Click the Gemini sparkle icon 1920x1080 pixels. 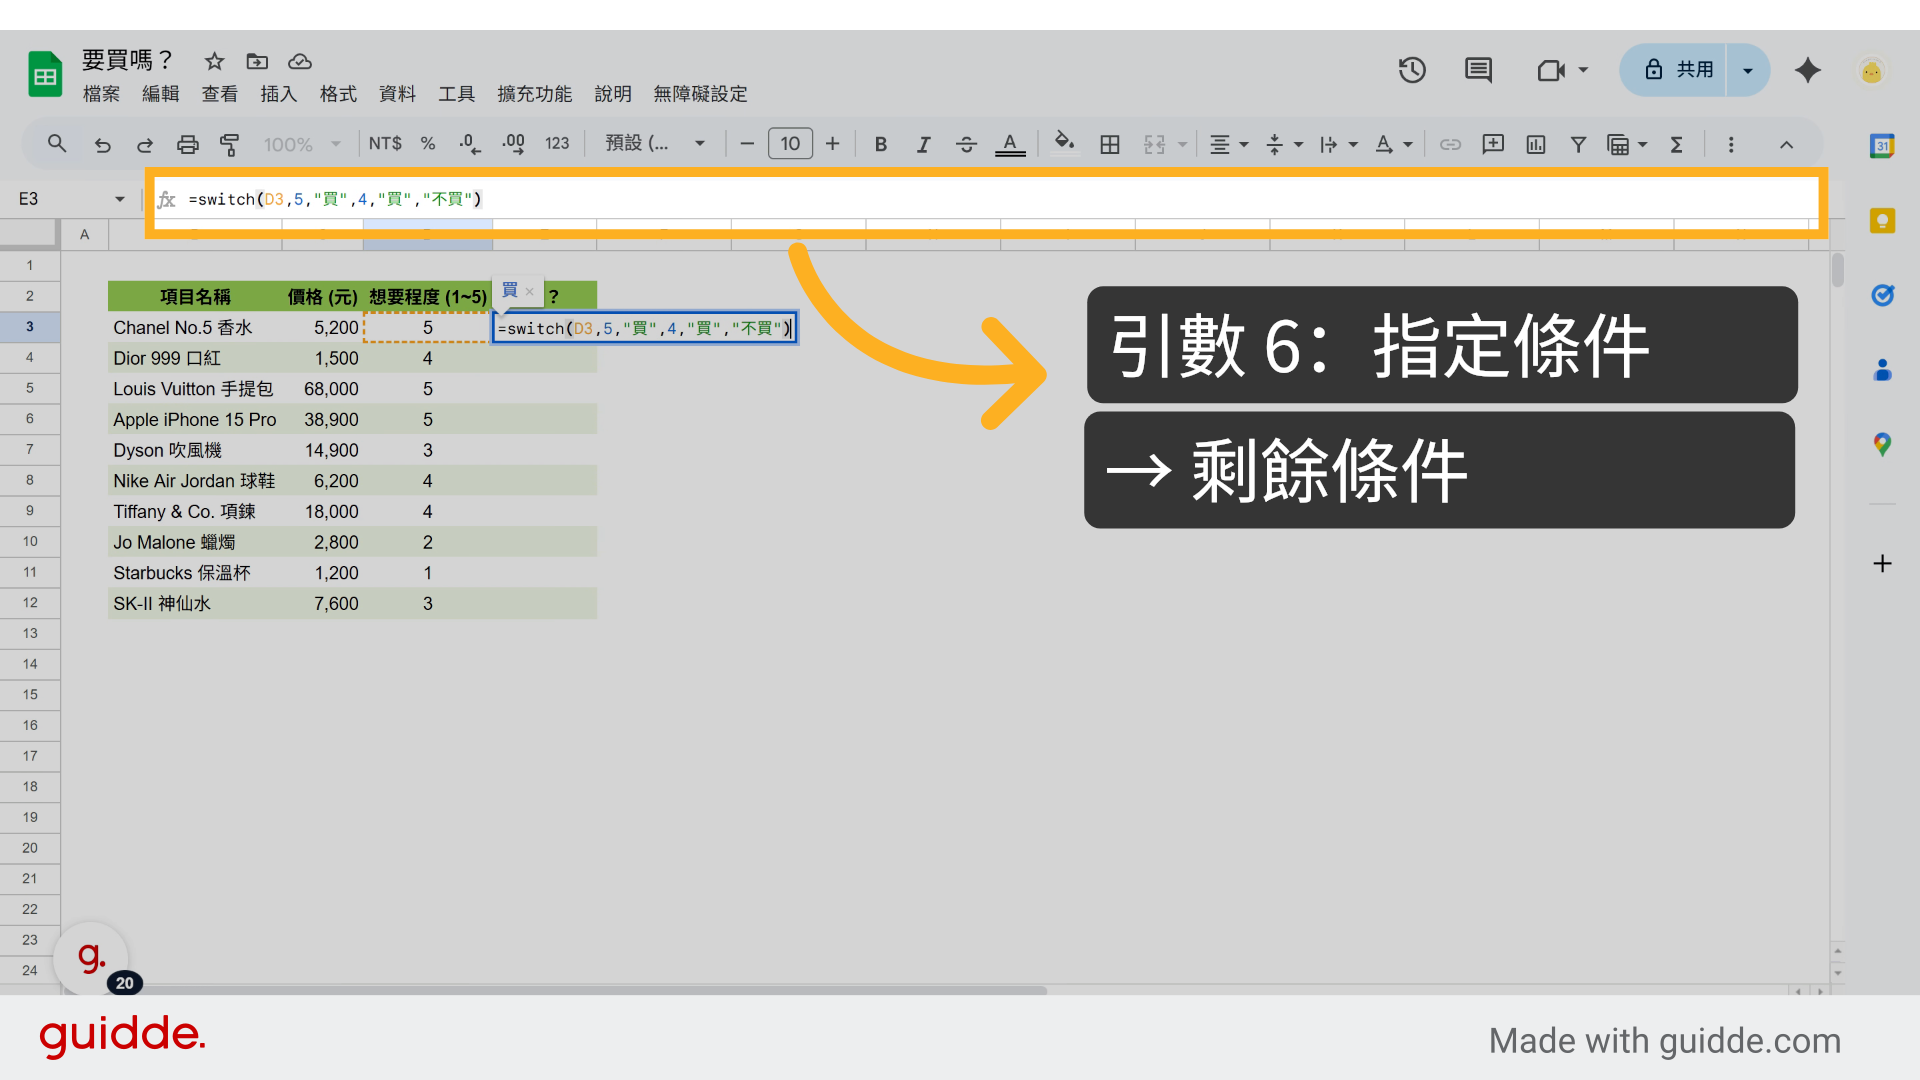(1807, 70)
